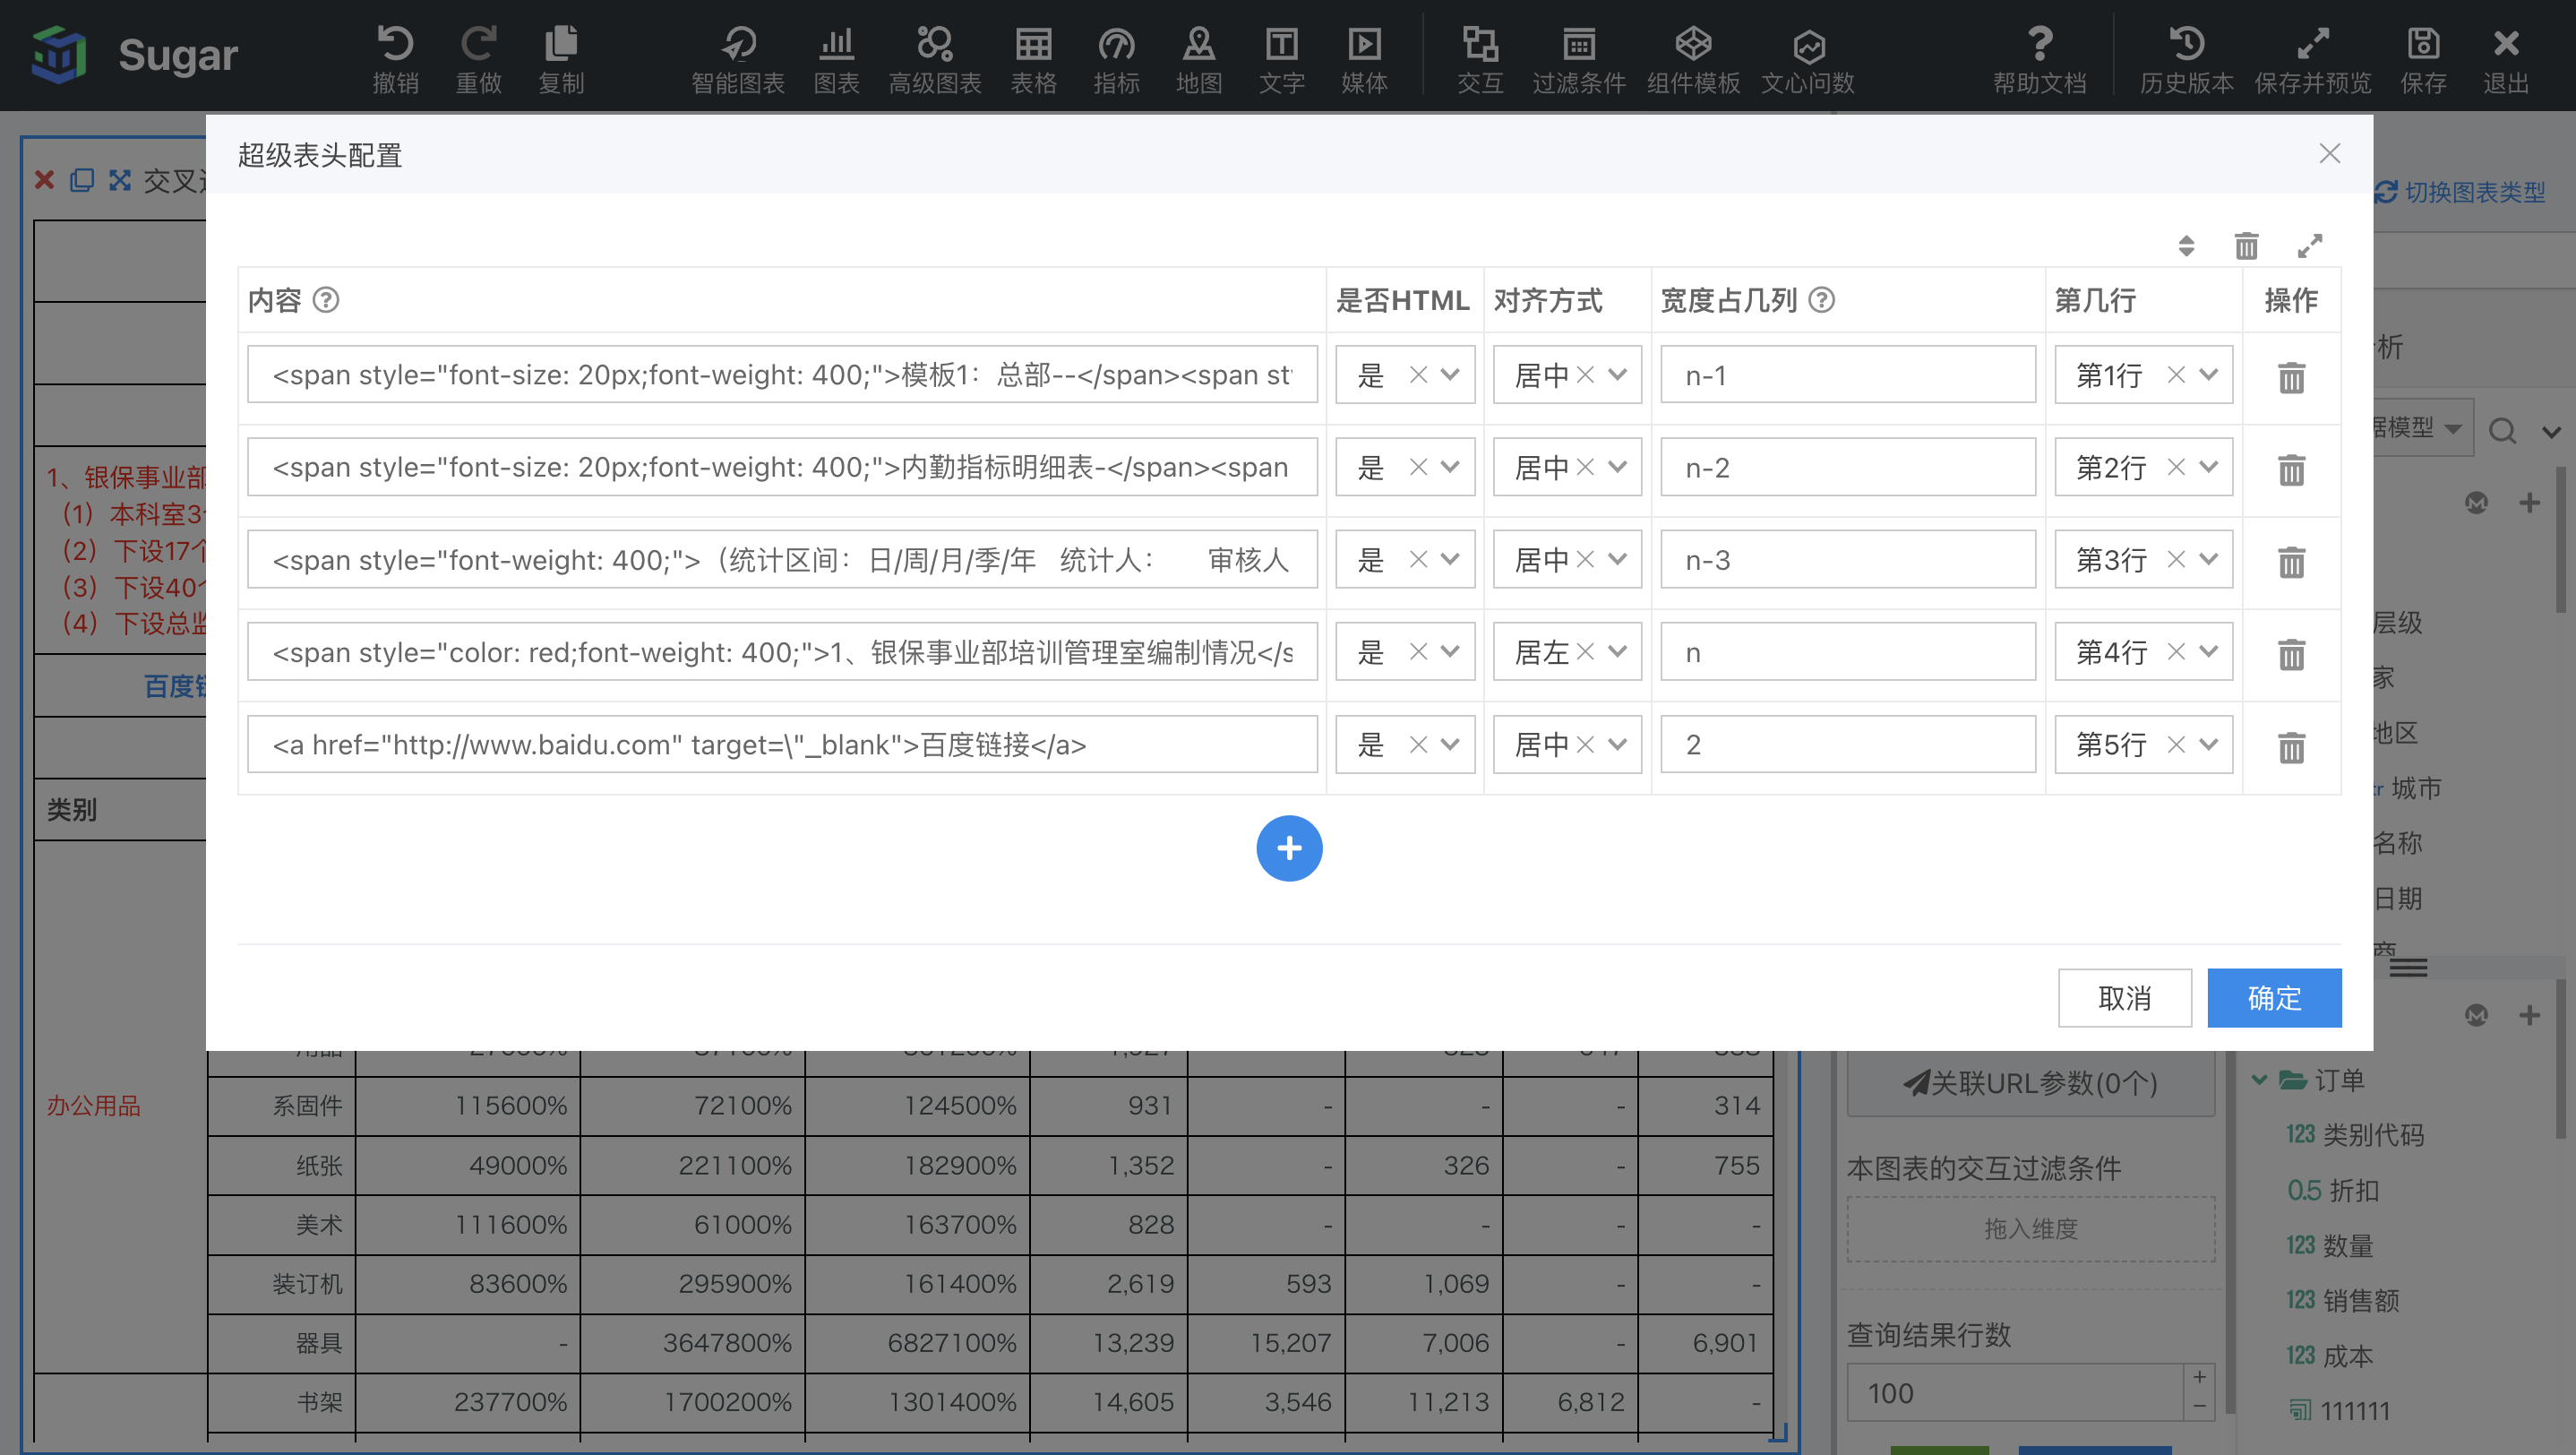
Task: Click help icon next to 宽度占几列
Action: [x=1822, y=300]
